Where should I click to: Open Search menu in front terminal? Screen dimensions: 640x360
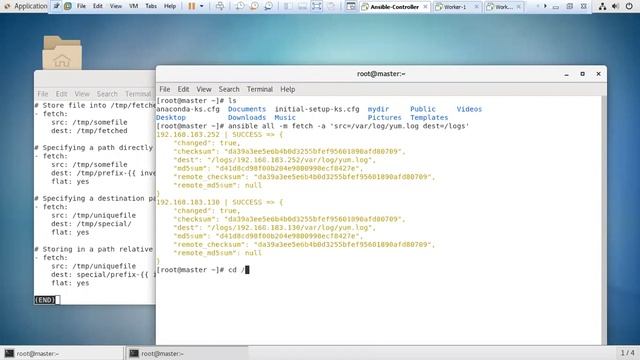coord(229,89)
